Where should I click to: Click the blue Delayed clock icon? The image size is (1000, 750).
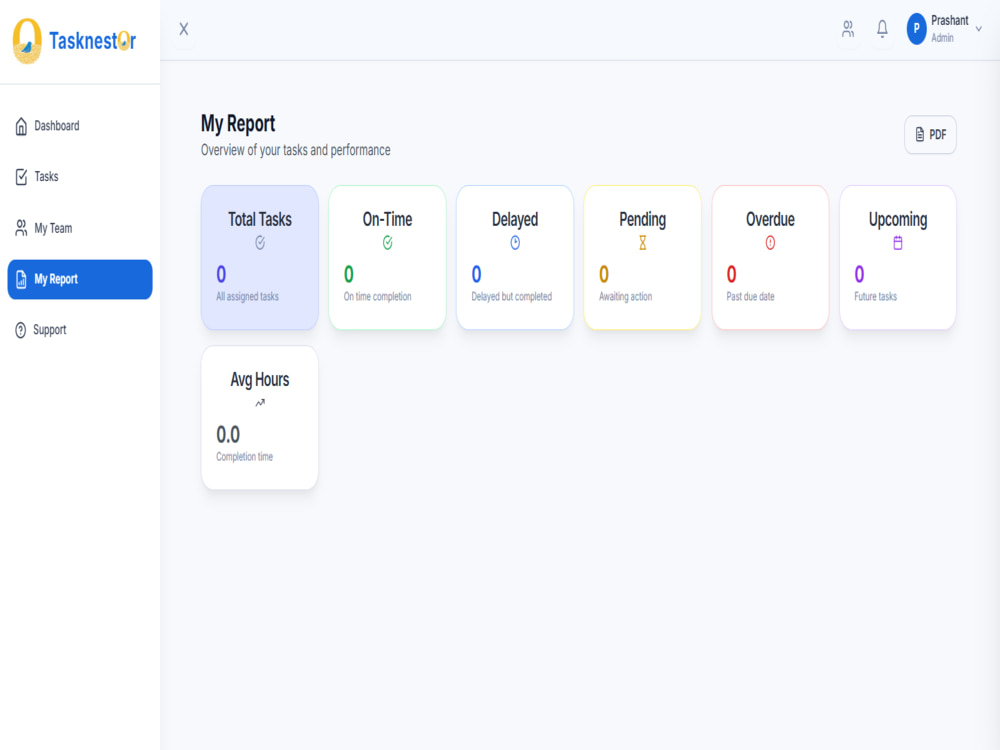[x=515, y=242]
